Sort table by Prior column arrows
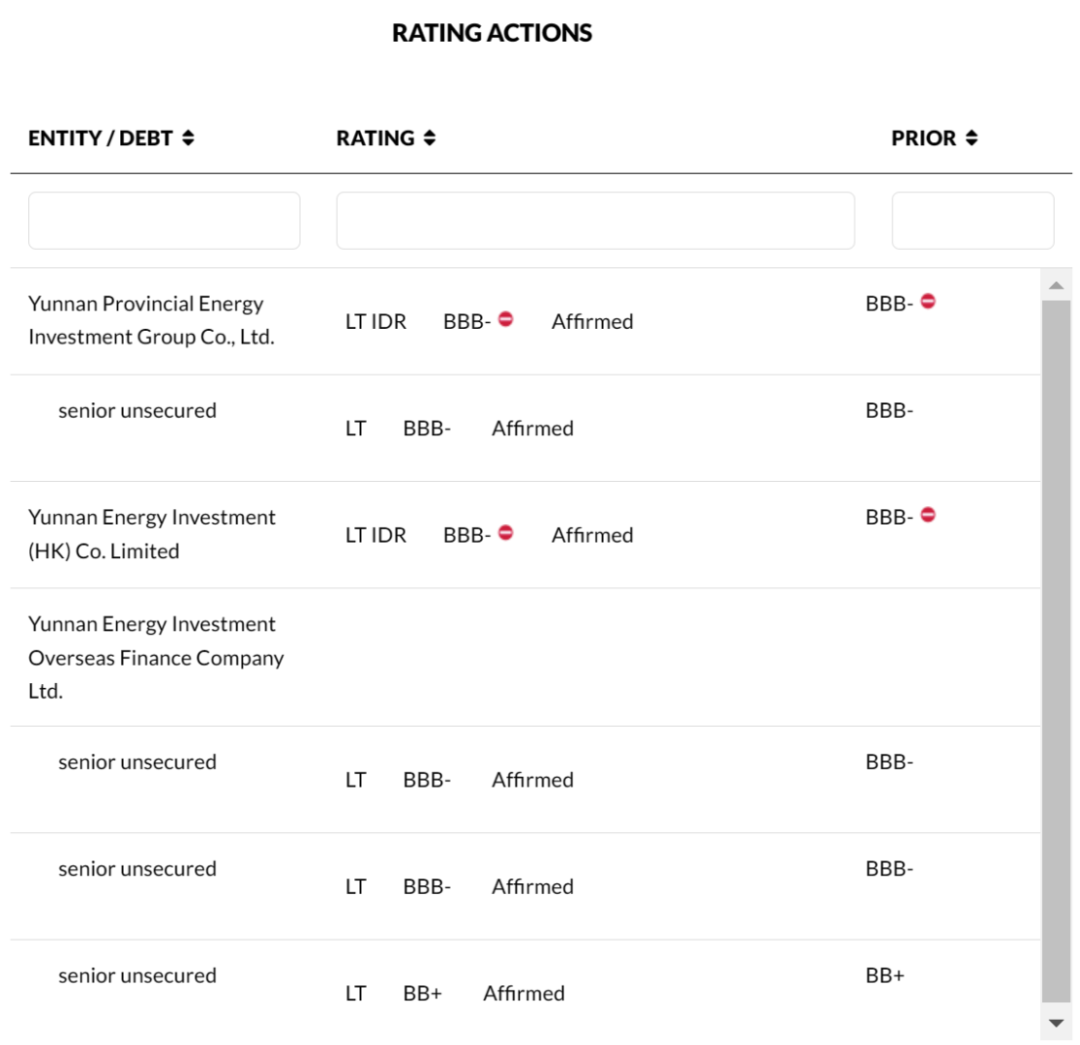Viewport: 1080px width, 1045px height. pyautogui.click(x=971, y=139)
